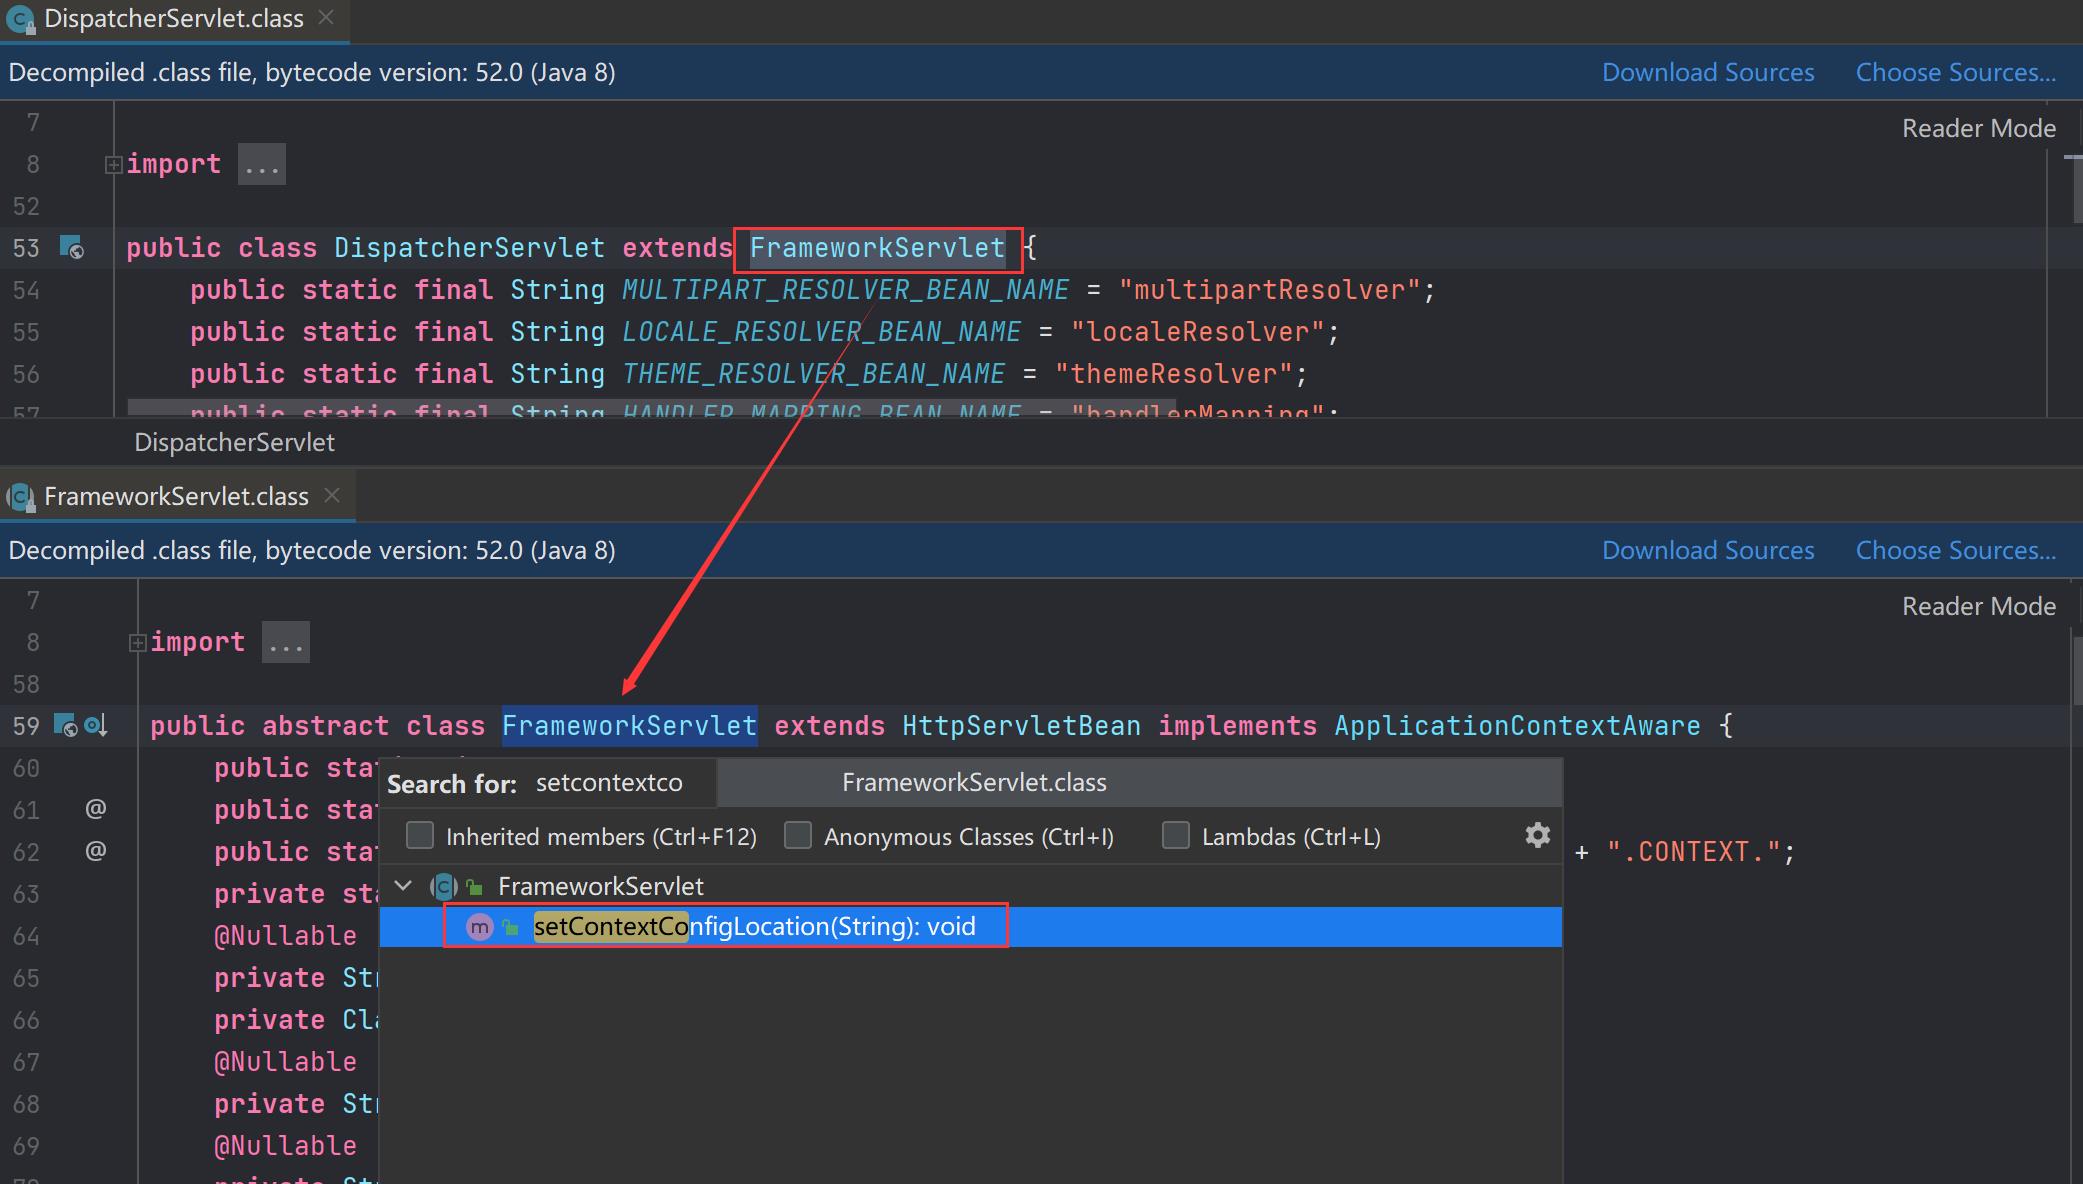Click ApplicationContextAware on line 59
Screen dimensions: 2083x1184
click(x=1517, y=726)
